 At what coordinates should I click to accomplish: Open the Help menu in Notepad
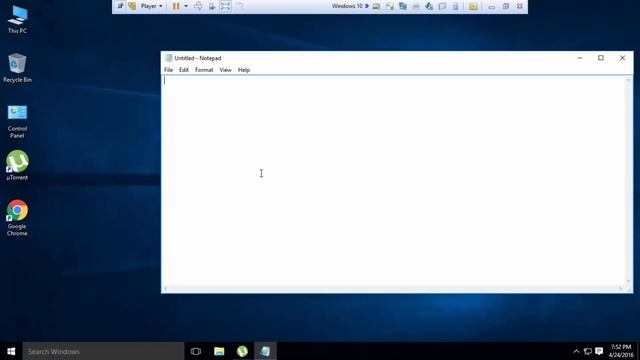click(244, 70)
